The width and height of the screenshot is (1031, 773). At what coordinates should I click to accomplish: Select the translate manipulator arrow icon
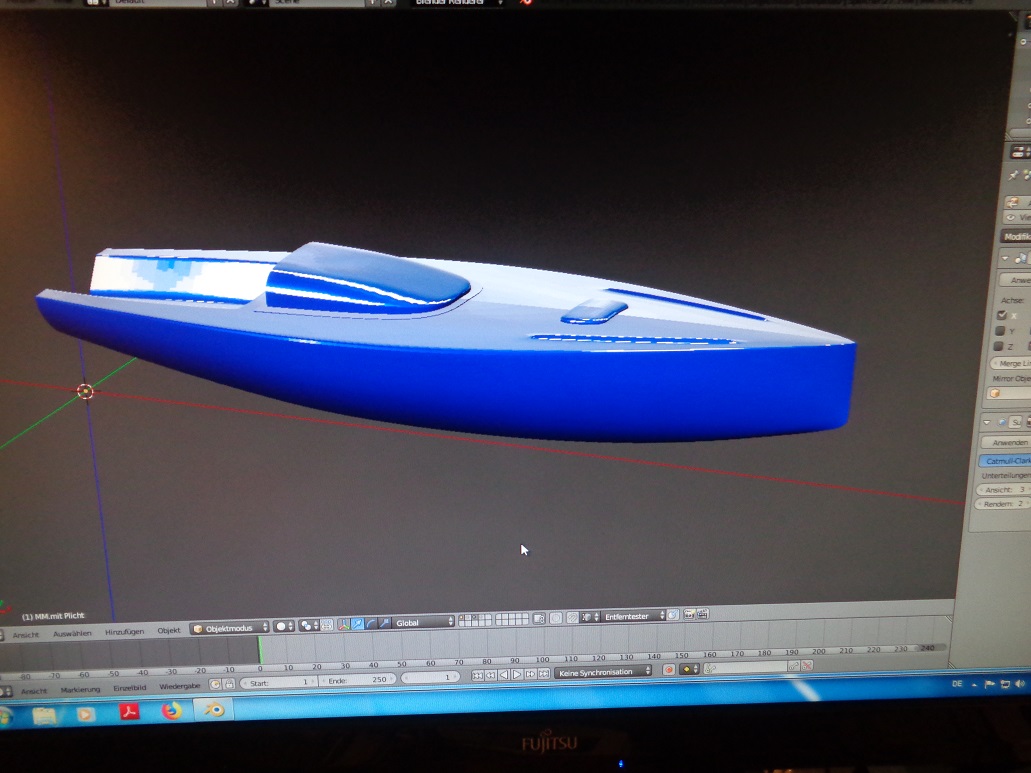coord(357,624)
